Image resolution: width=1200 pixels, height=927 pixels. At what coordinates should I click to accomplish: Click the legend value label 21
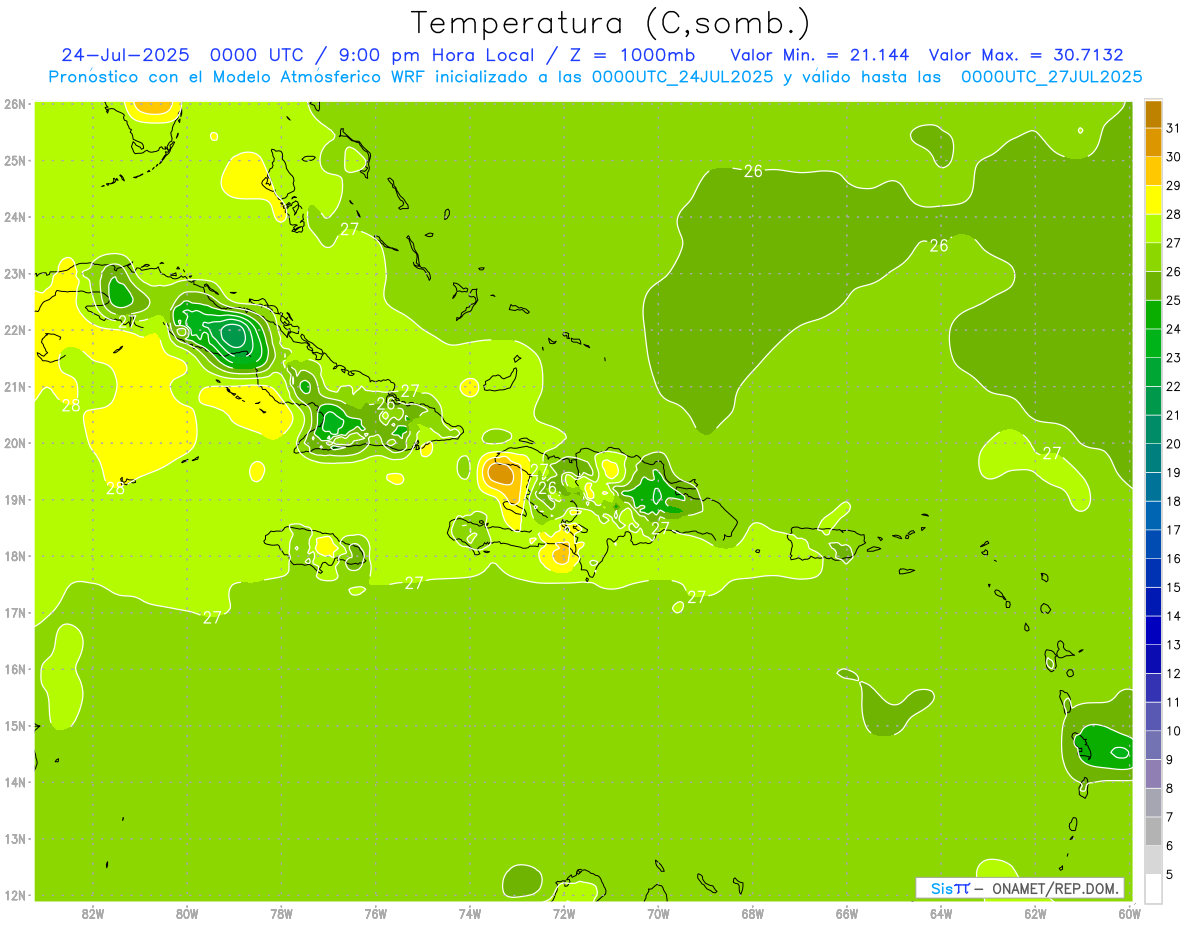pyautogui.click(x=1174, y=415)
